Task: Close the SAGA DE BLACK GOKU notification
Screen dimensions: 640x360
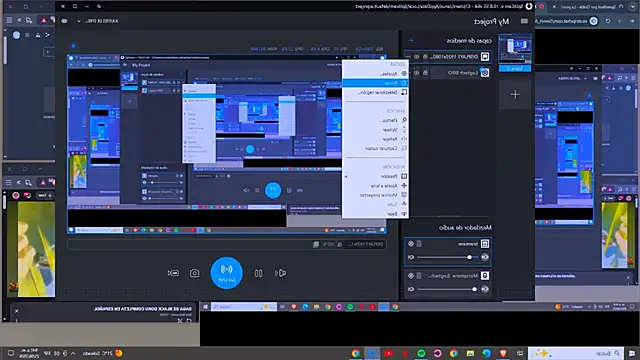Action: [17, 311]
